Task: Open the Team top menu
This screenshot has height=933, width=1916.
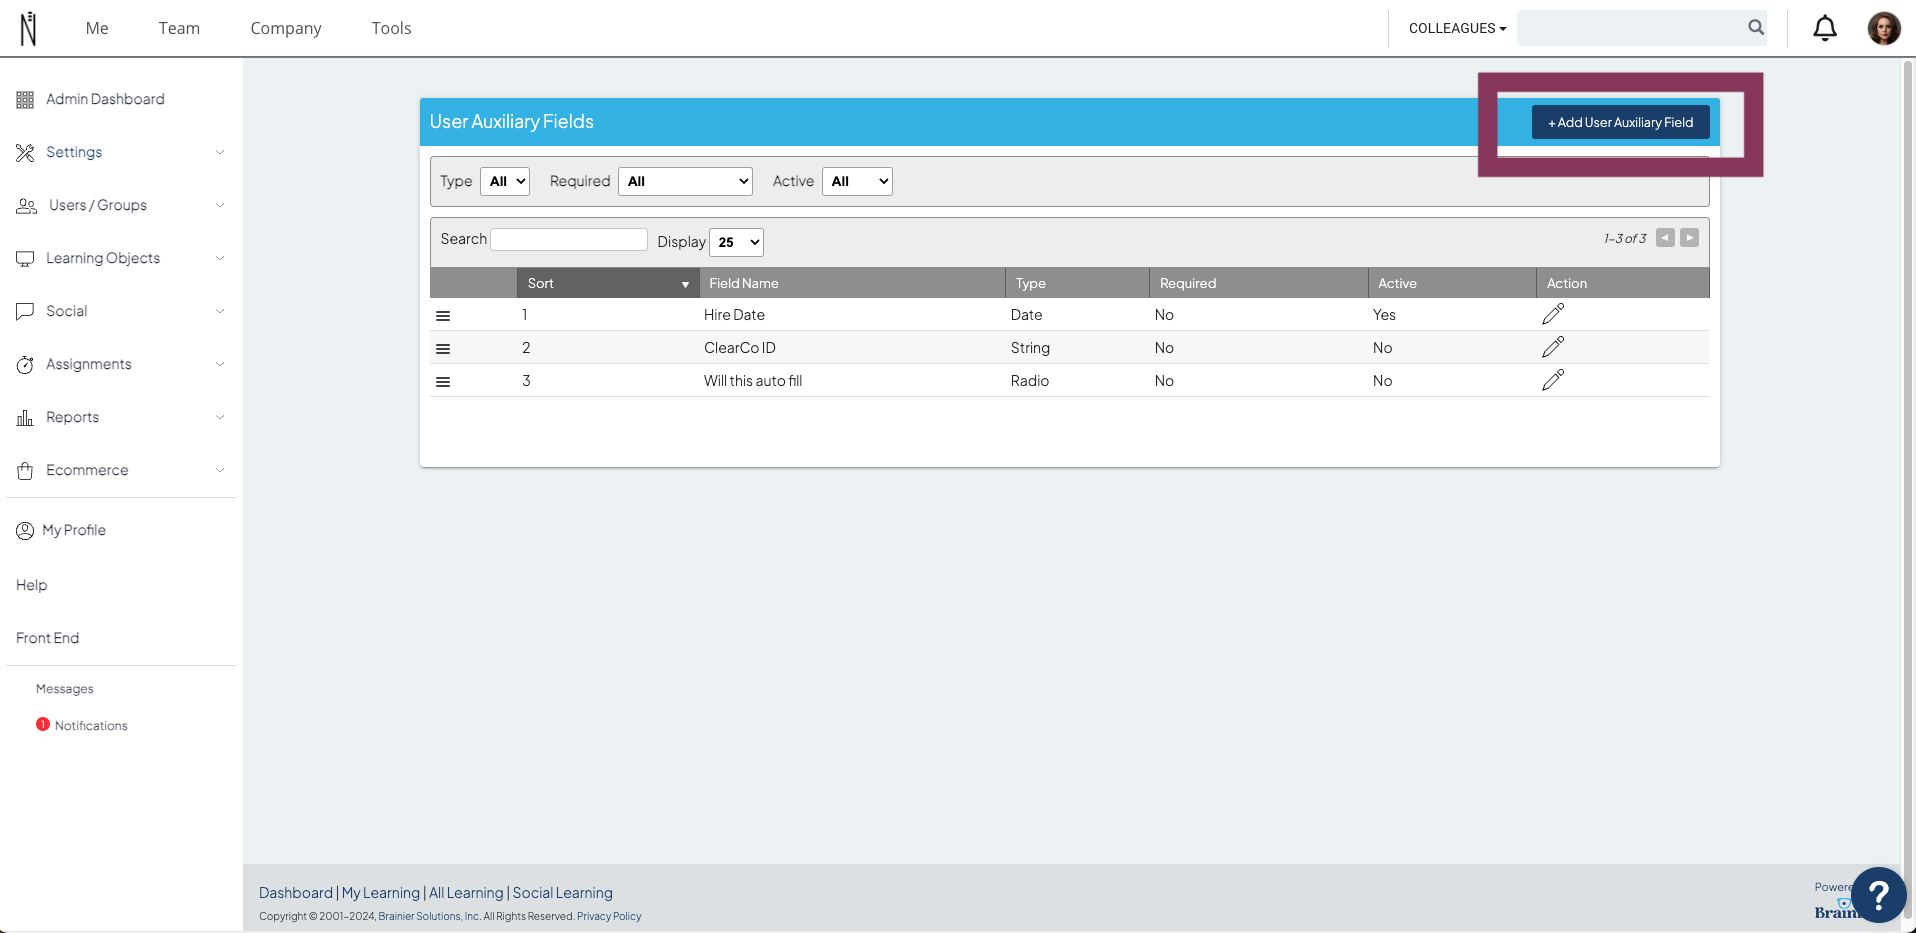Action: (x=179, y=28)
